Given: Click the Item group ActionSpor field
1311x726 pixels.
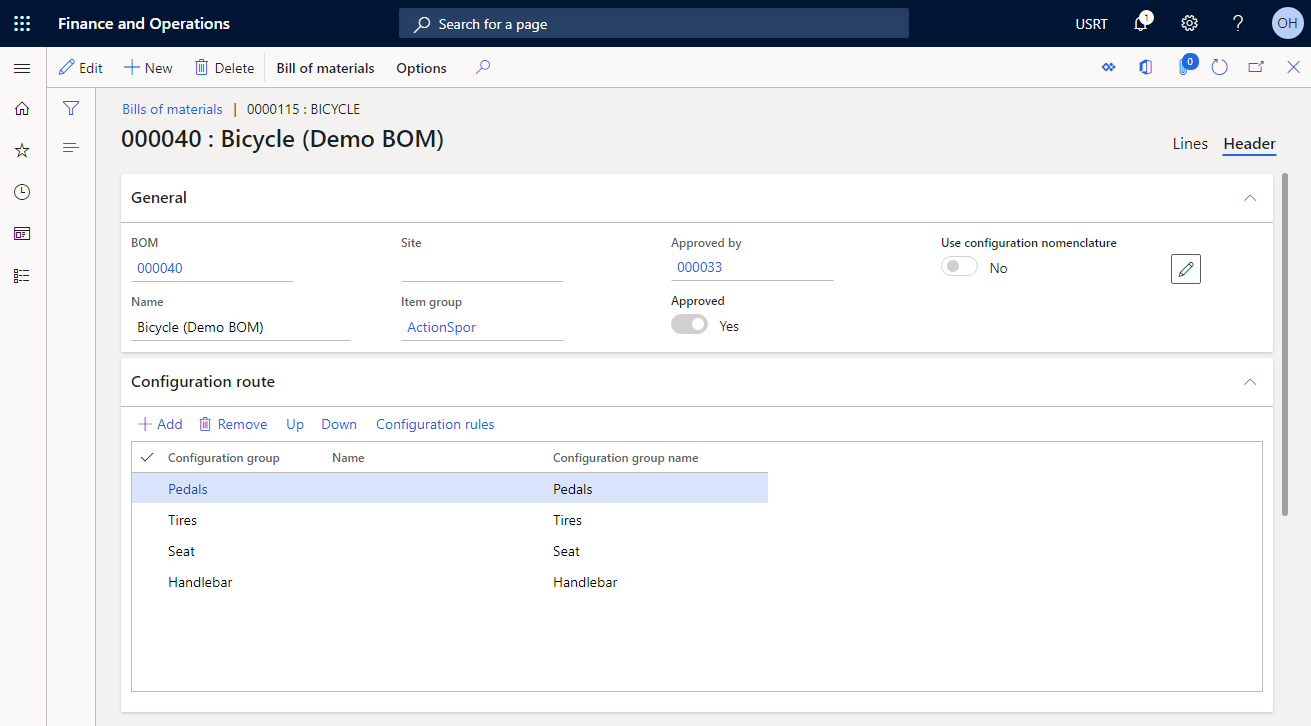Looking at the screenshot, I should coord(482,327).
